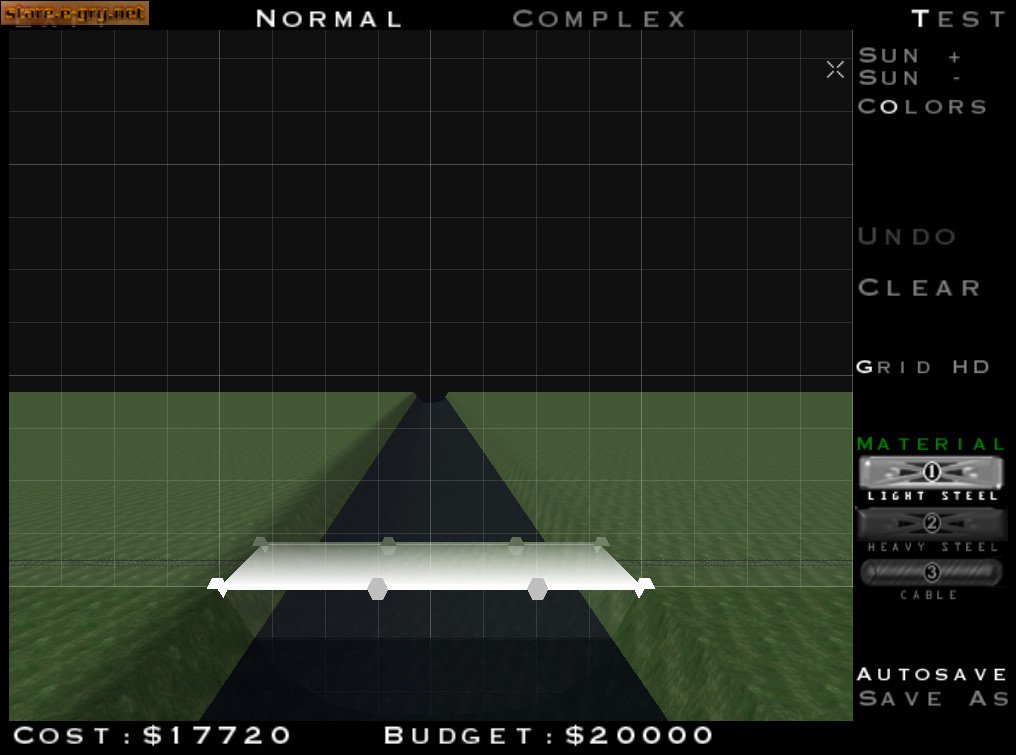Click the rear right hexagonal bridge joint
Screen dimensions: 1016x755
tap(515, 545)
